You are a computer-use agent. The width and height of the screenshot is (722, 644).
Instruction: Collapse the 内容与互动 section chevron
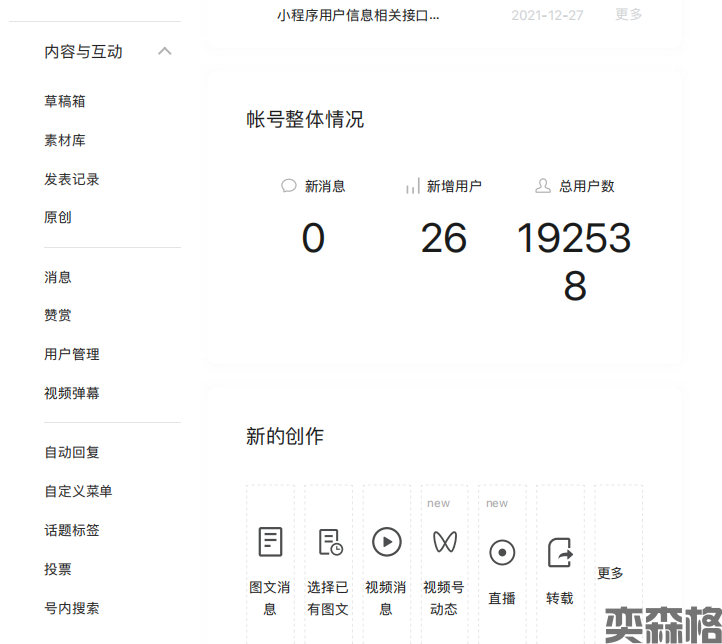(165, 51)
